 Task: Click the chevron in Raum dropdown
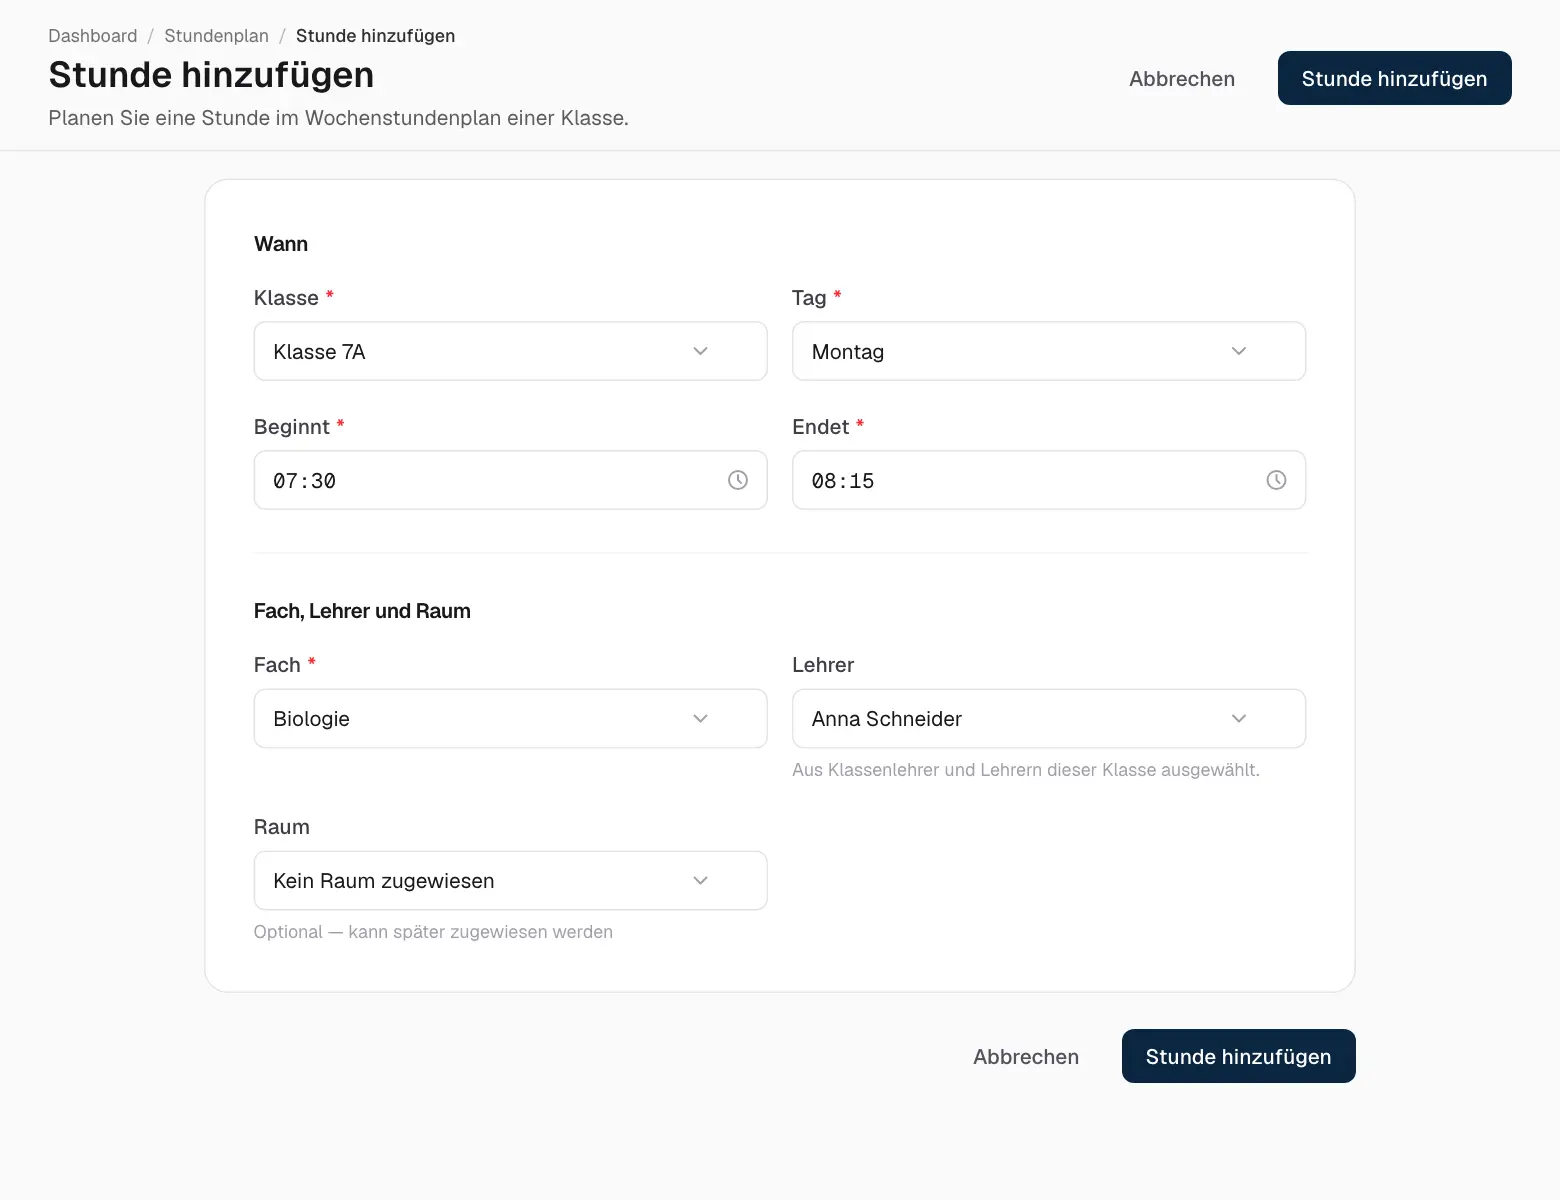tap(700, 880)
